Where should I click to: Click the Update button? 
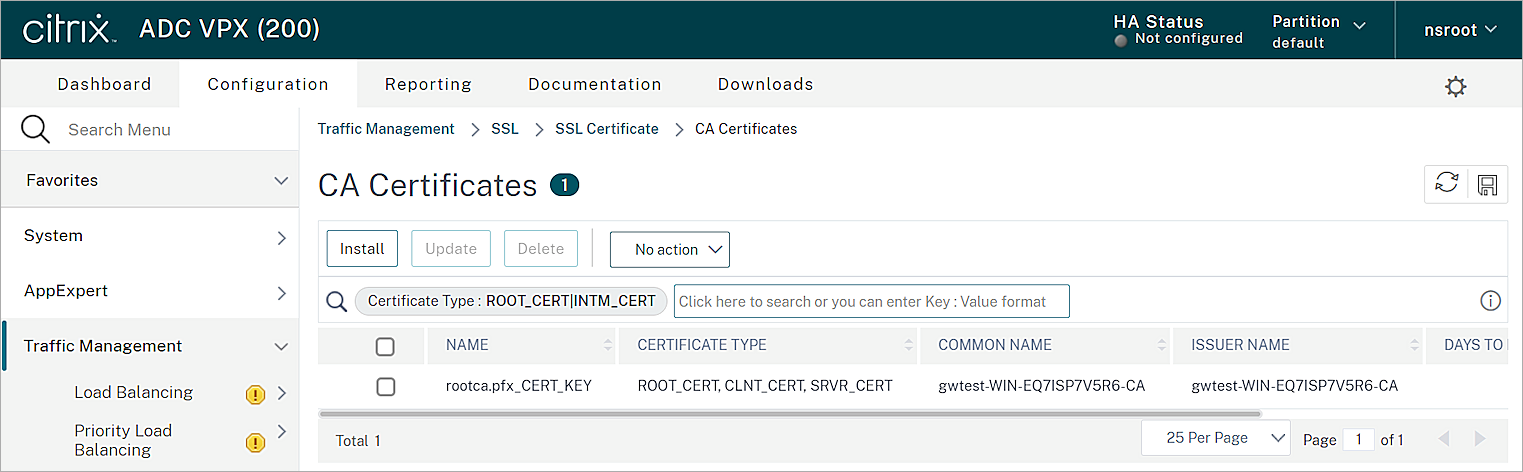pyautogui.click(x=451, y=249)
